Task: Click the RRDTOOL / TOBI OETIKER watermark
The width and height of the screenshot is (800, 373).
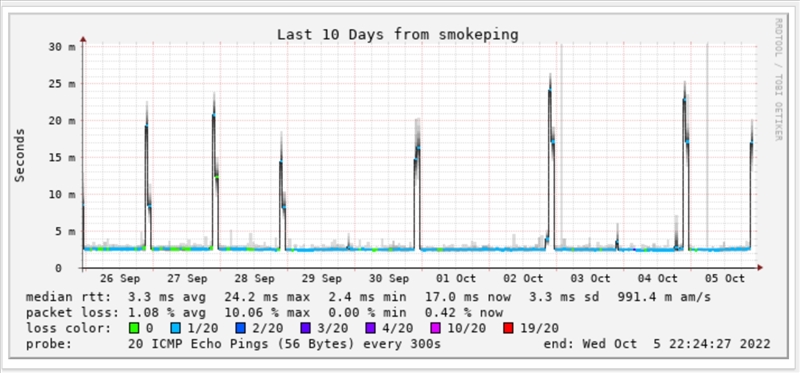Action: pos(778,79)
